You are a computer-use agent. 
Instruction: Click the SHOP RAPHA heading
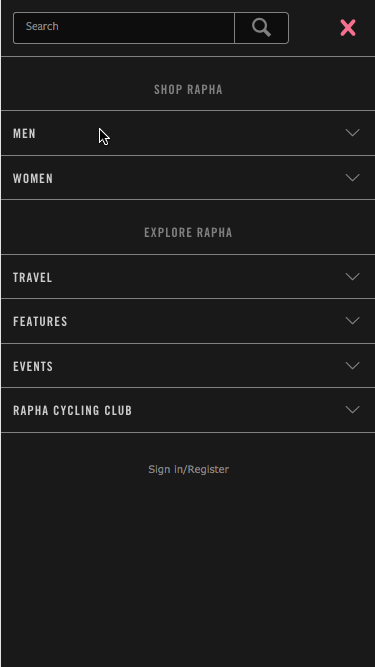tap(188, 89)
